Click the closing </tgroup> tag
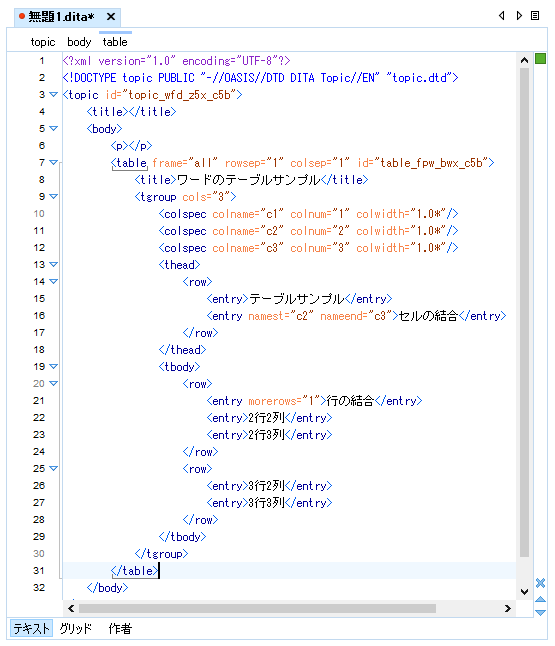 [162, 554]
